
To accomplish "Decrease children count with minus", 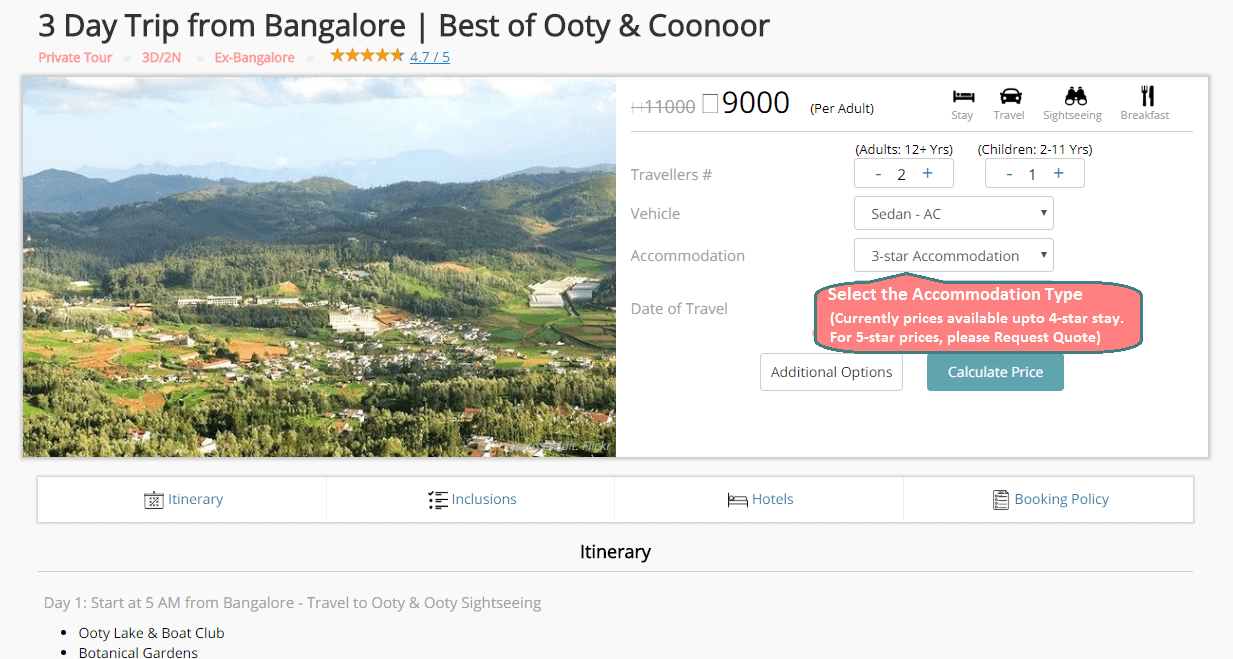I will pos(1009,174).
